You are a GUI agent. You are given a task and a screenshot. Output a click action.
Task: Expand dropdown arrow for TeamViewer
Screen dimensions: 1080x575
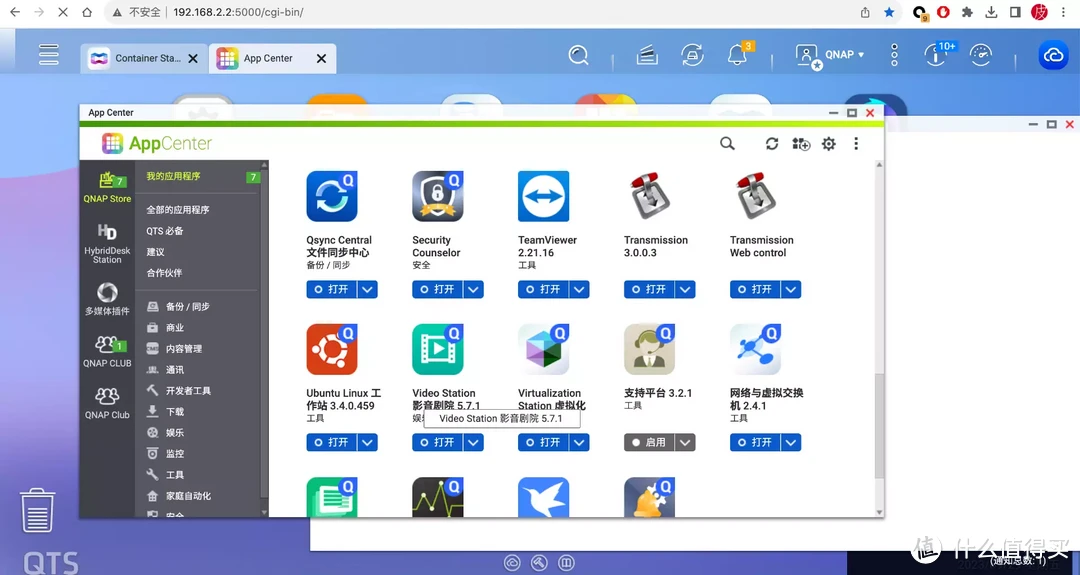point(579,289)
